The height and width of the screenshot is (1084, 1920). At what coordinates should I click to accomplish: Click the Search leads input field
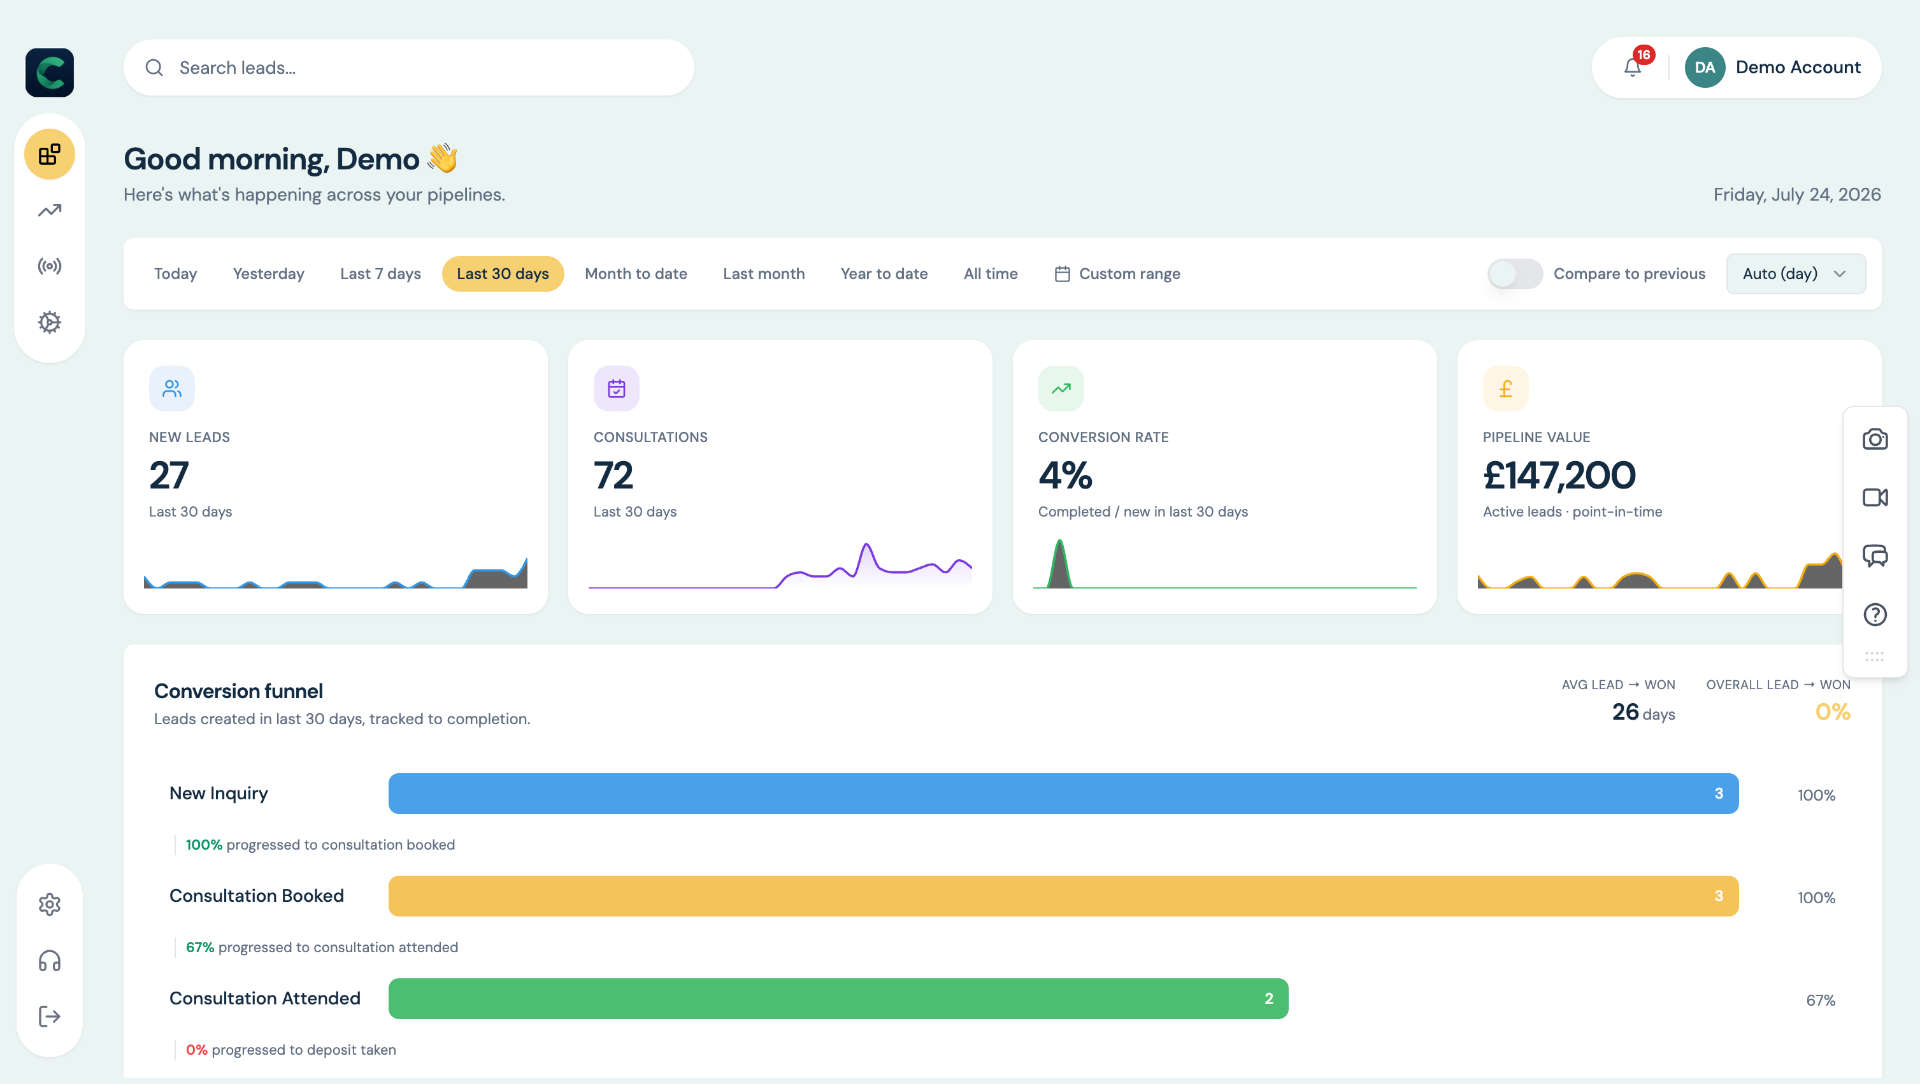pyautogui.click(x=409, y=68)
